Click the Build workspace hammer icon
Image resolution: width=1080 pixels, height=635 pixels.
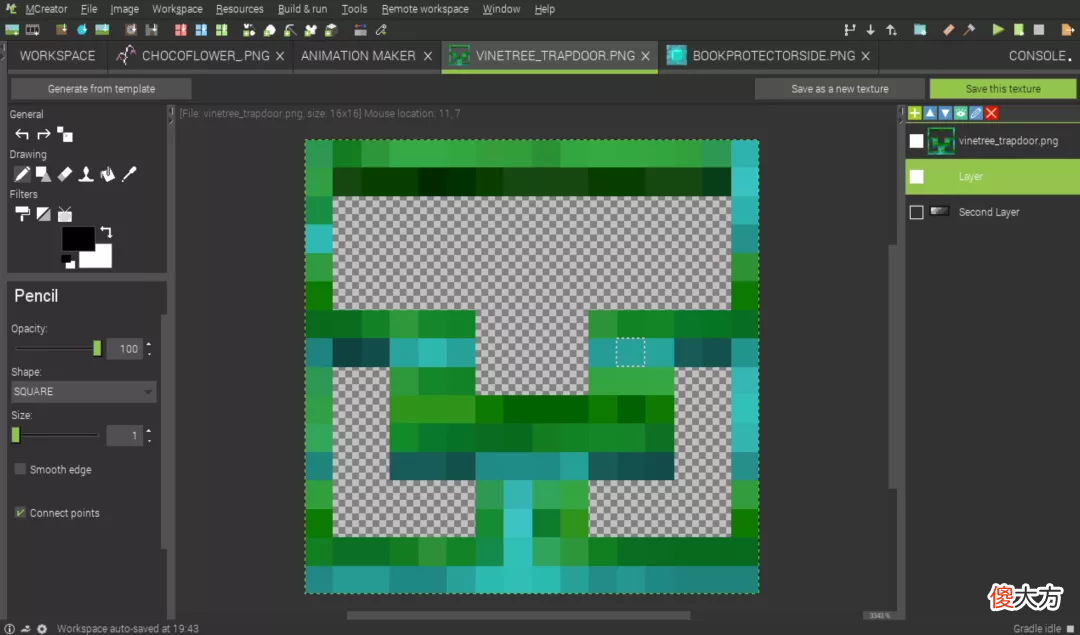(x=969, y=30)
